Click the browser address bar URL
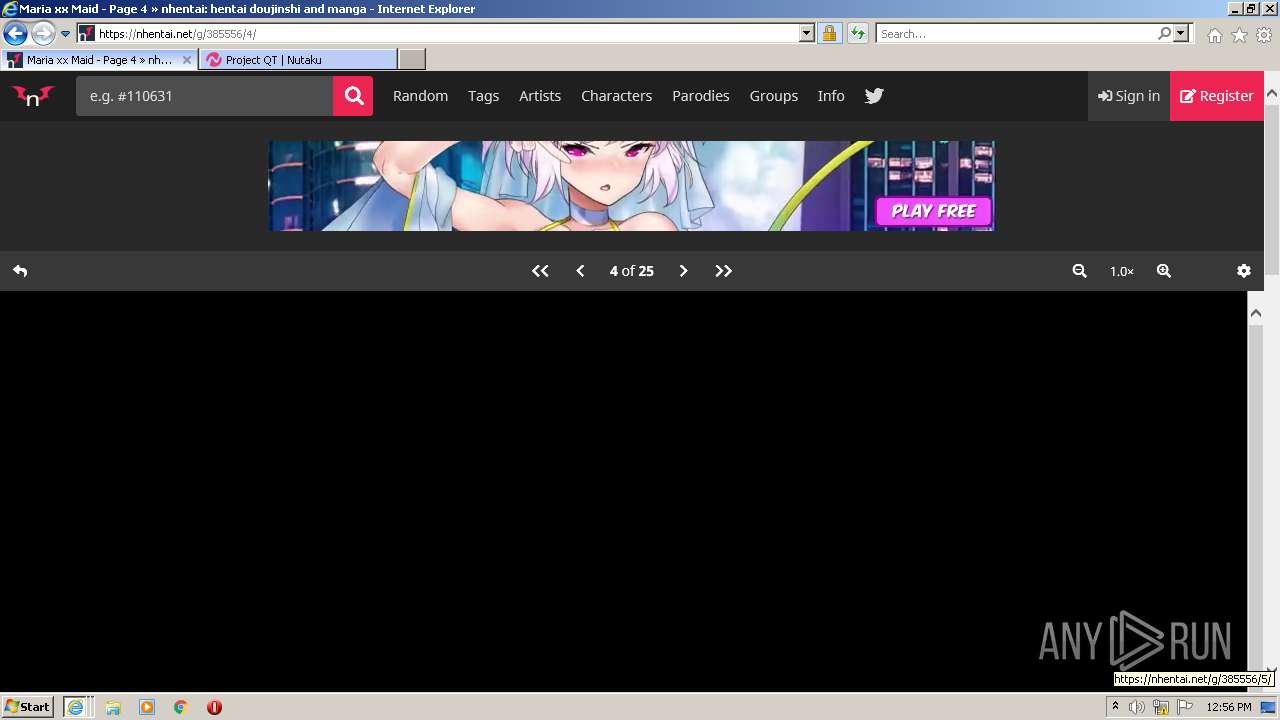1280x720 pixels. [447, 33]
